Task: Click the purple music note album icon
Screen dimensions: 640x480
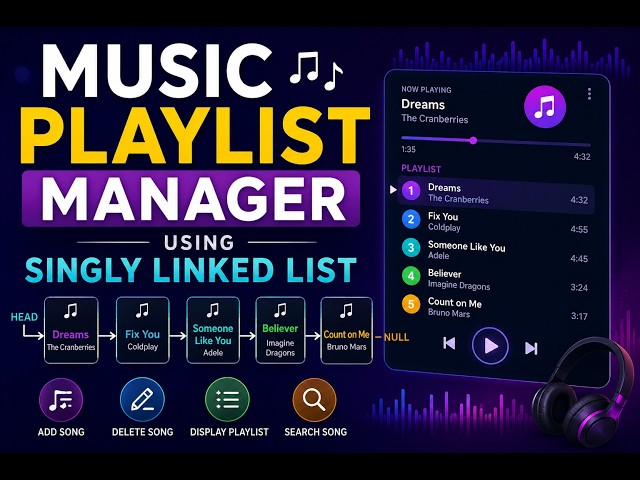Action: coord(545,107)
